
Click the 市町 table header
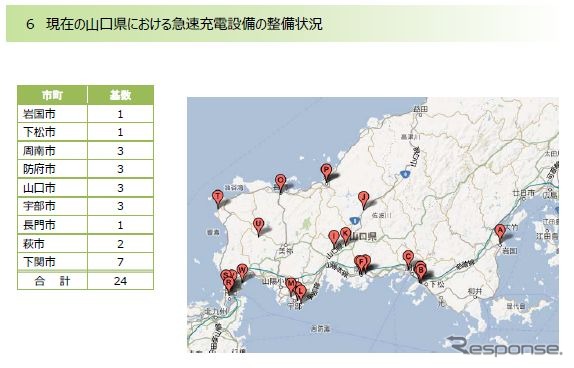tap(52, 95)
